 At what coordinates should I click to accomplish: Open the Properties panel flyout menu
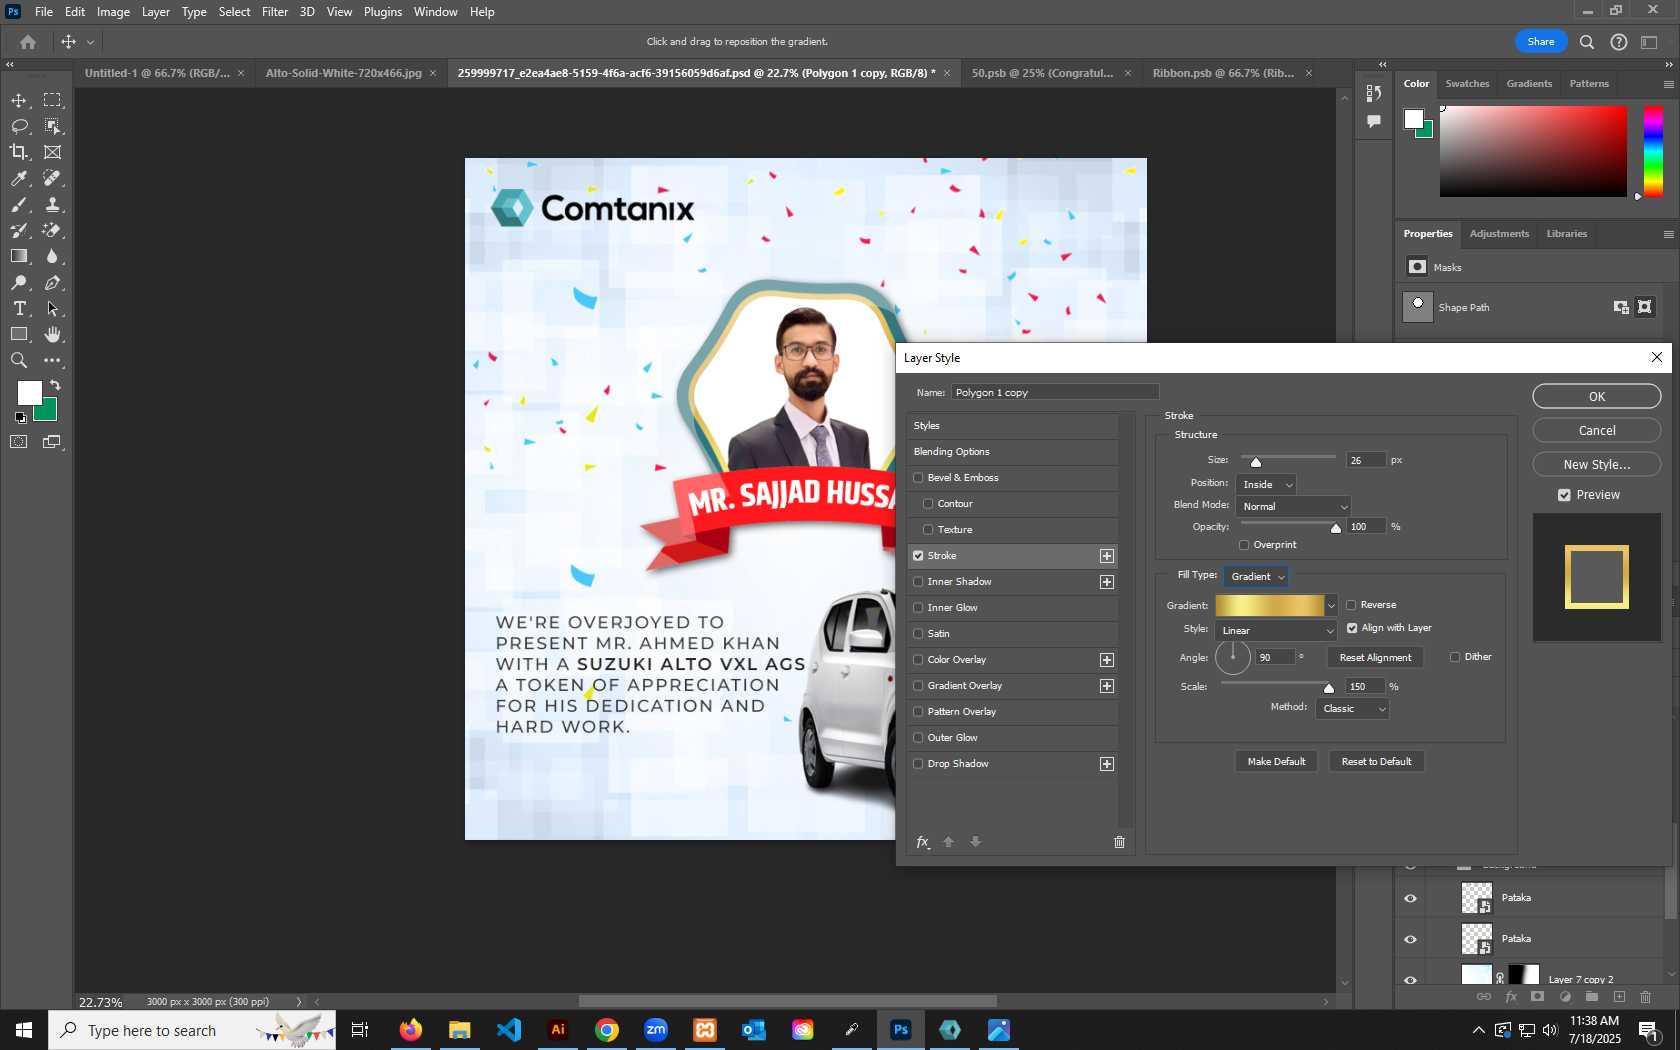point(1668,234)
